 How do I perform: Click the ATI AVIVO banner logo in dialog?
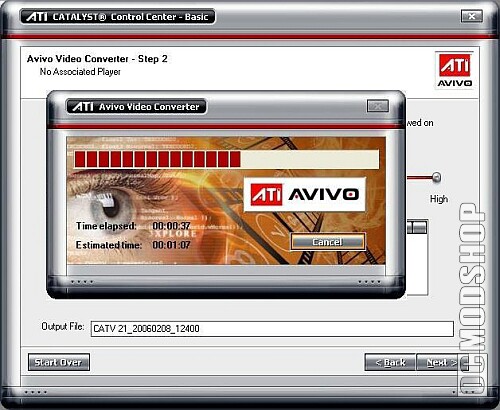[305, 194]
